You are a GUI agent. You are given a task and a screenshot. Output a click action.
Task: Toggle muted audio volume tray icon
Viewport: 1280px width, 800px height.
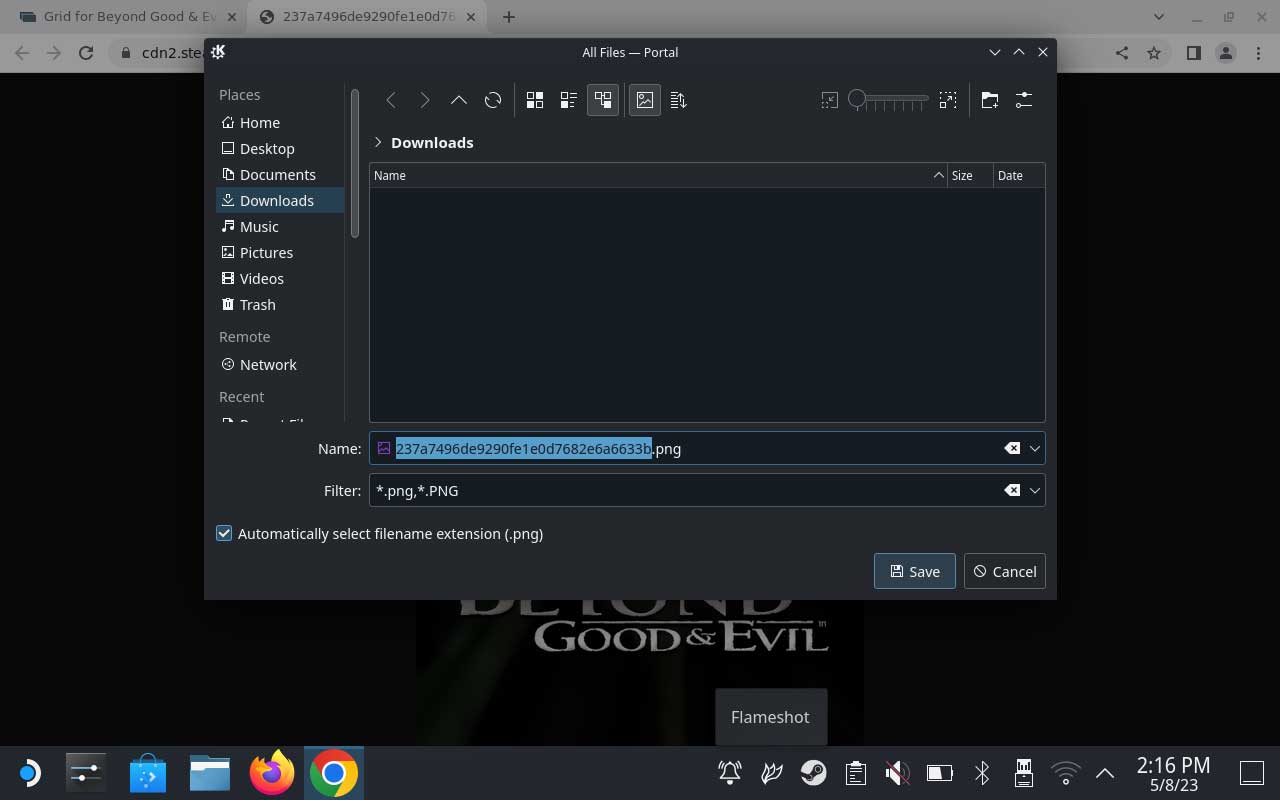point(897,773)
